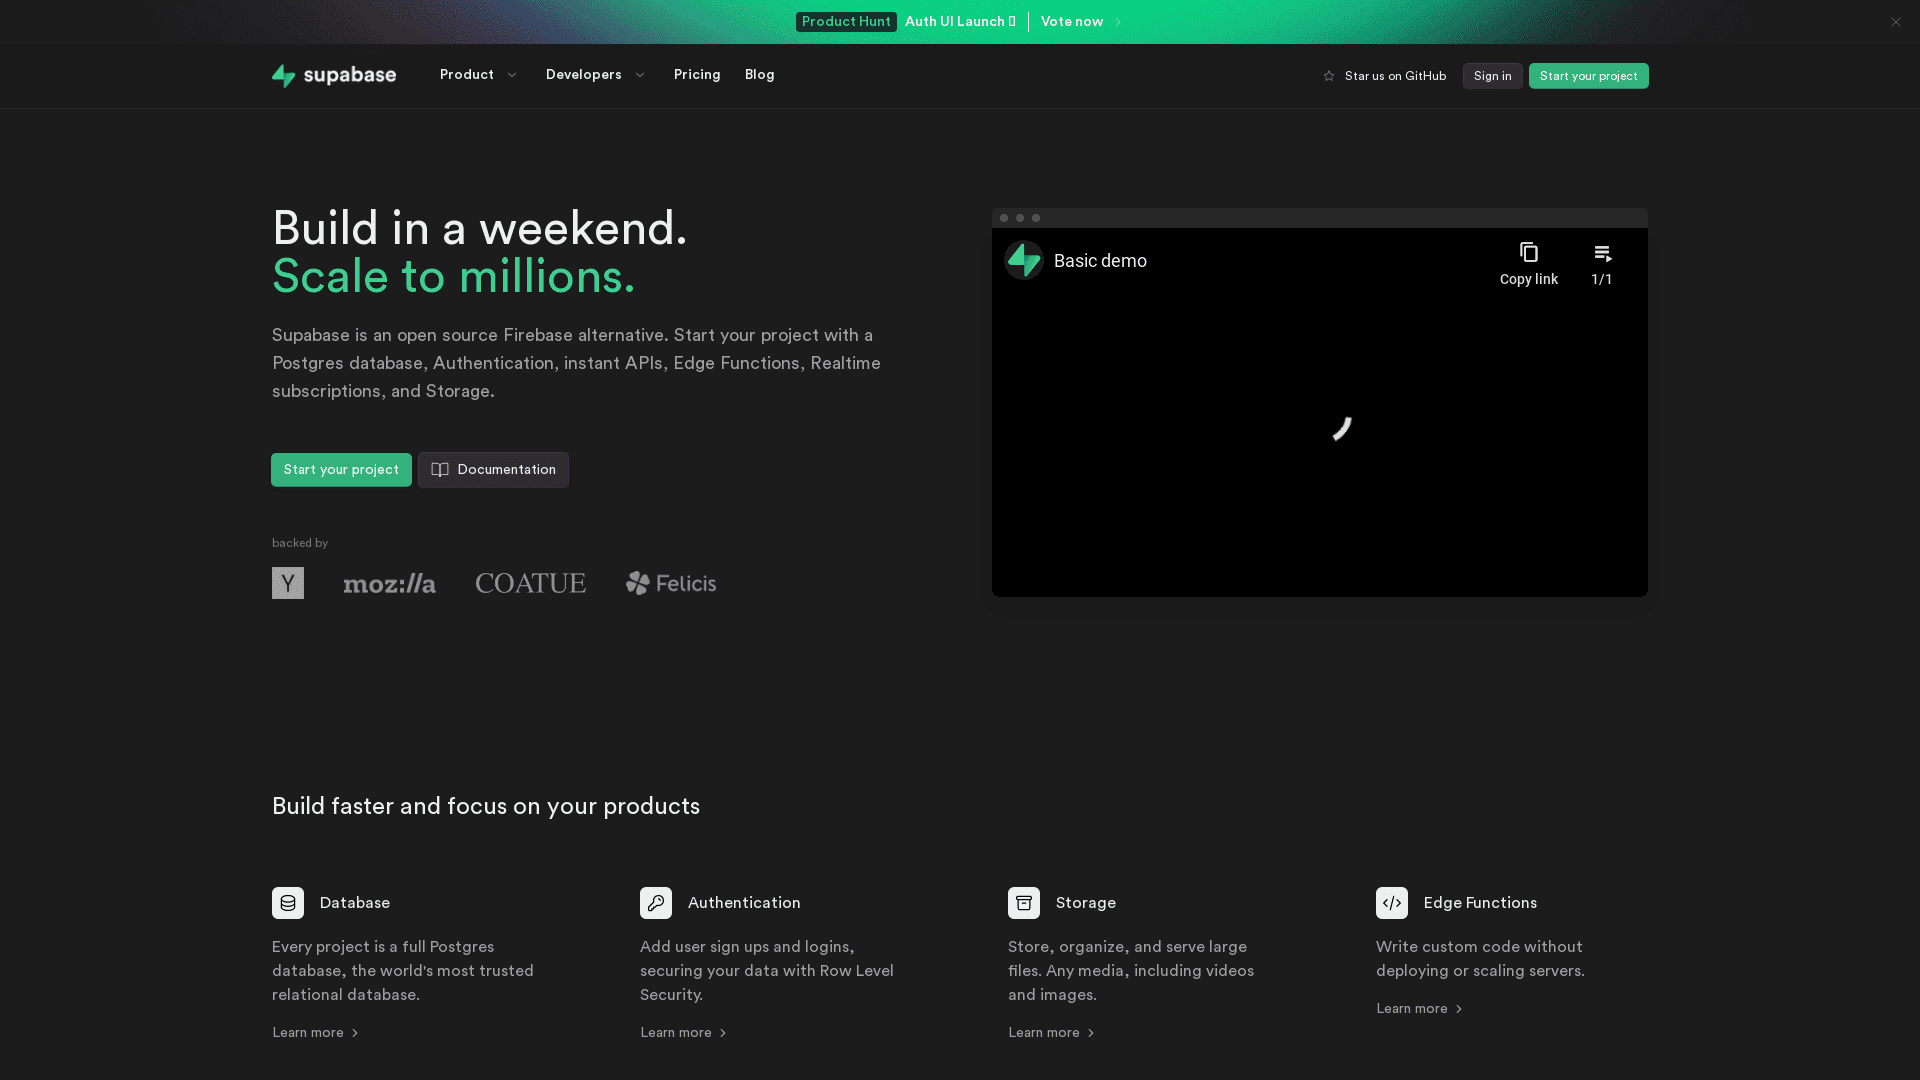Click the Basic demo video area
Screen dimensions: 1920x1080
click(1320, 430)
